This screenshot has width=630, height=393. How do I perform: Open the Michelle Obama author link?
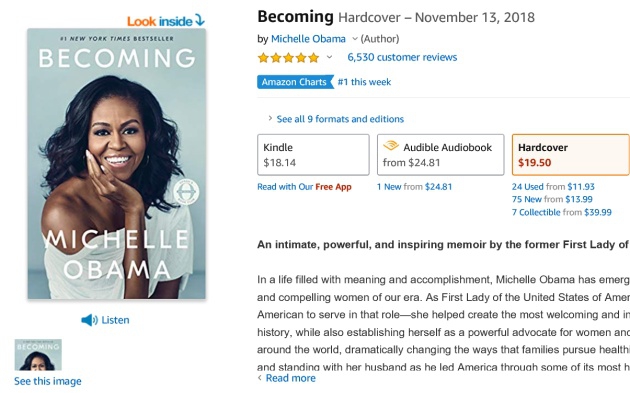pyautogui.click(x=308, y=39)
